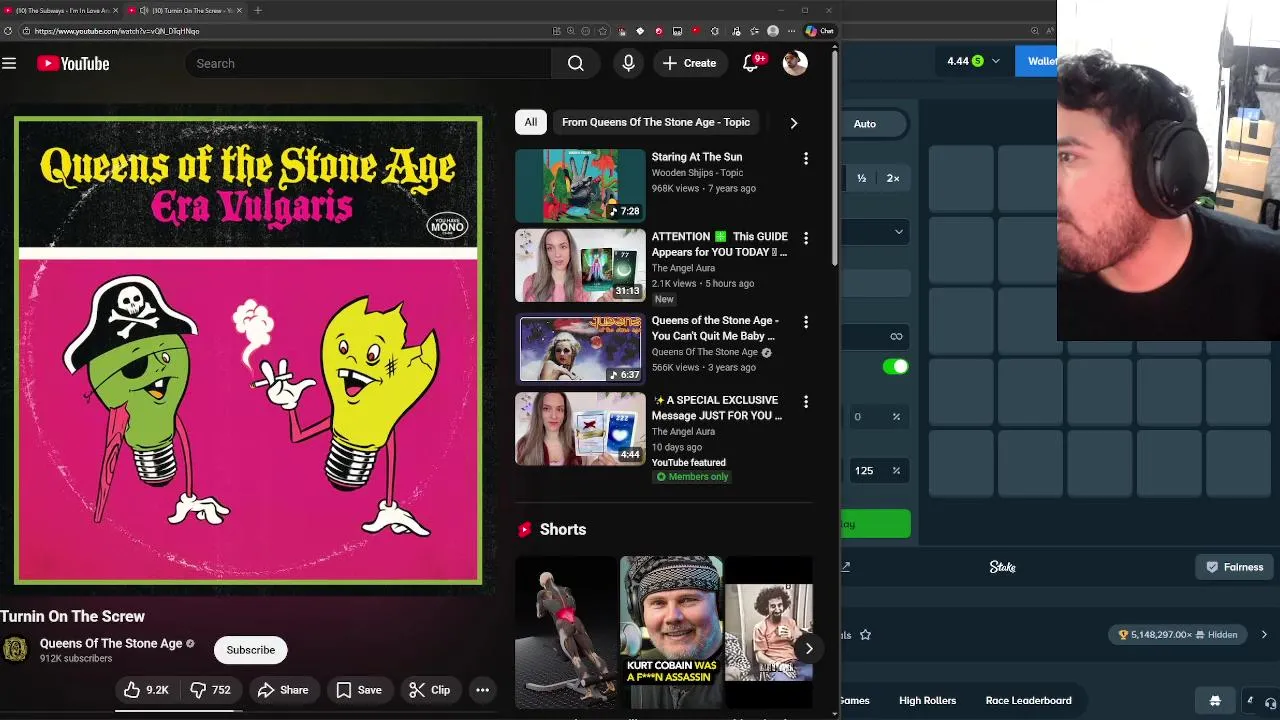Switch to Auto mode in Stake panel

point(865,124)
